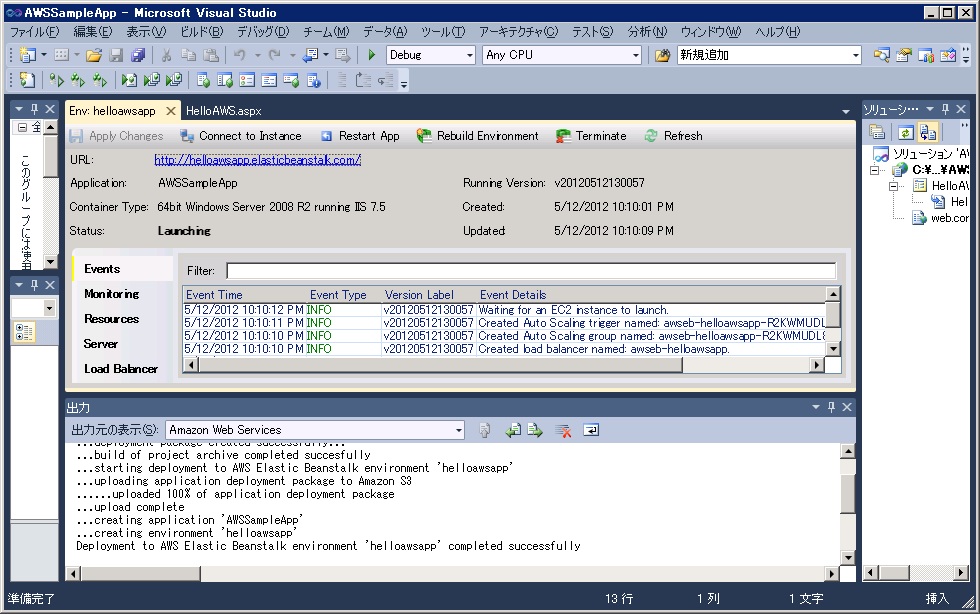Open the ビルド(B) menu

point(201,32)
